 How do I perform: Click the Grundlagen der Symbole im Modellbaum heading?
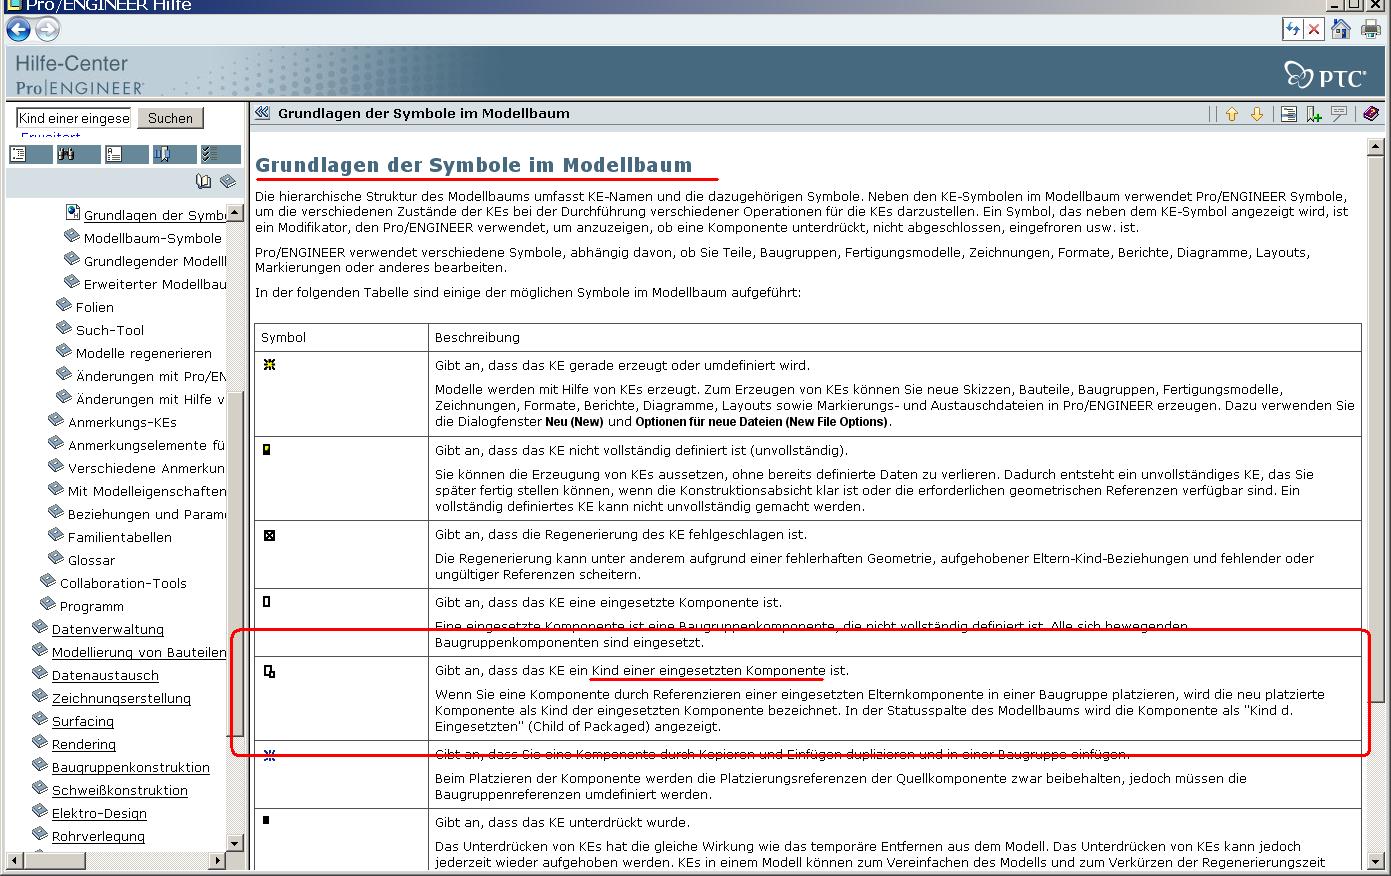[x=474, y=165]
